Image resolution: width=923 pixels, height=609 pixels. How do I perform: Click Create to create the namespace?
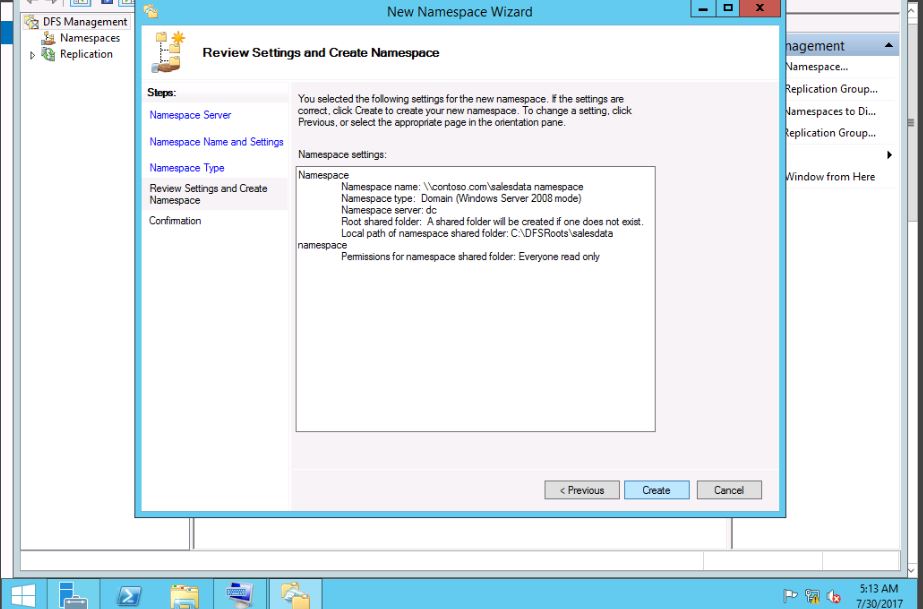pyautogui.click(x=656, y=490)
